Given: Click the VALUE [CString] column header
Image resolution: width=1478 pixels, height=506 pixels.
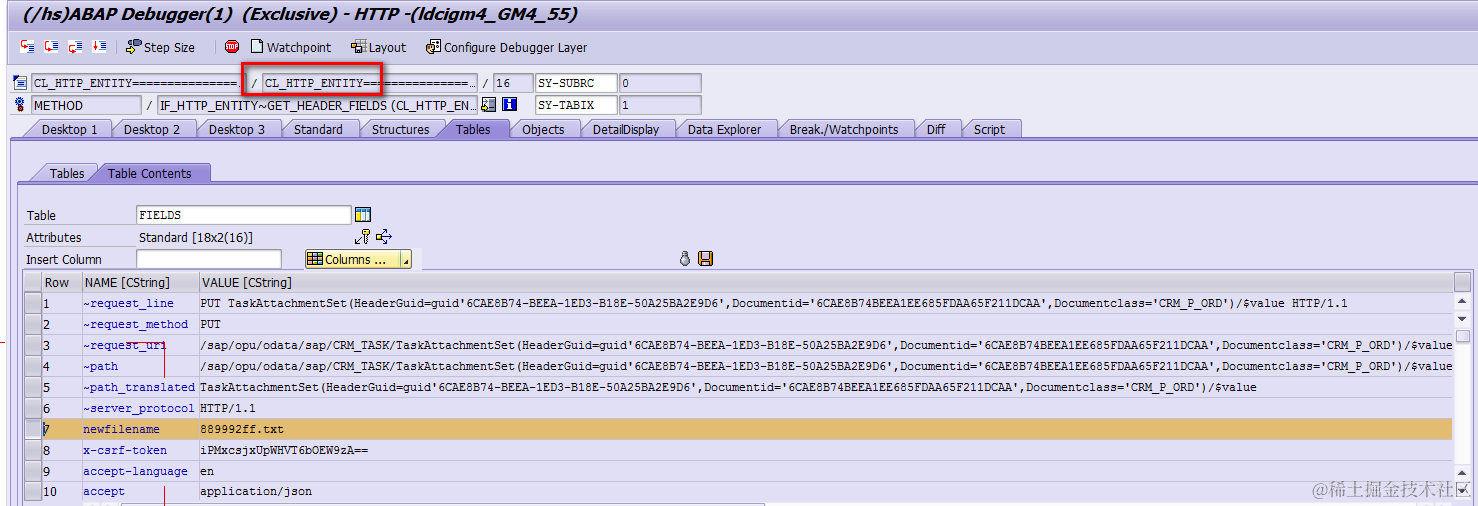Looking at the screenshot, I should click(825, 282).
